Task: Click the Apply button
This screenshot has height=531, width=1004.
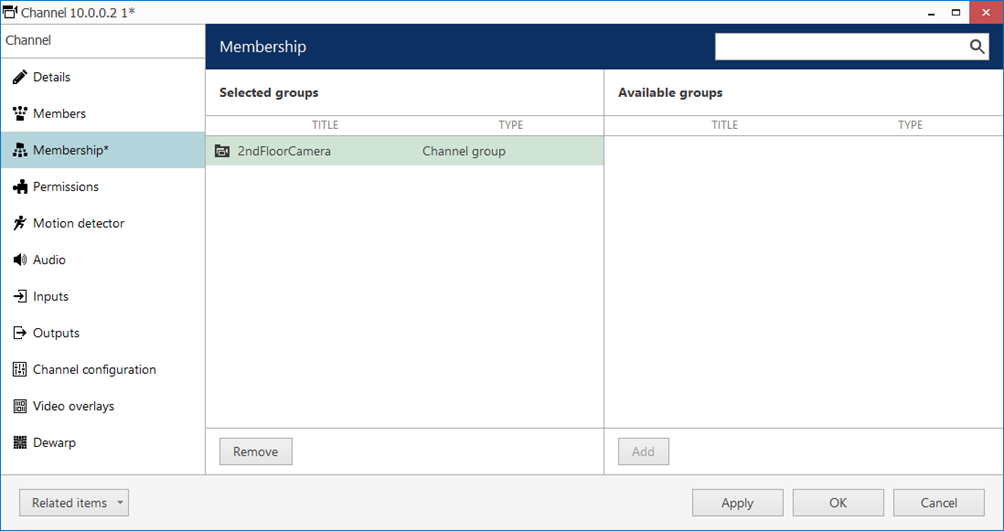Action: (737, 503)
